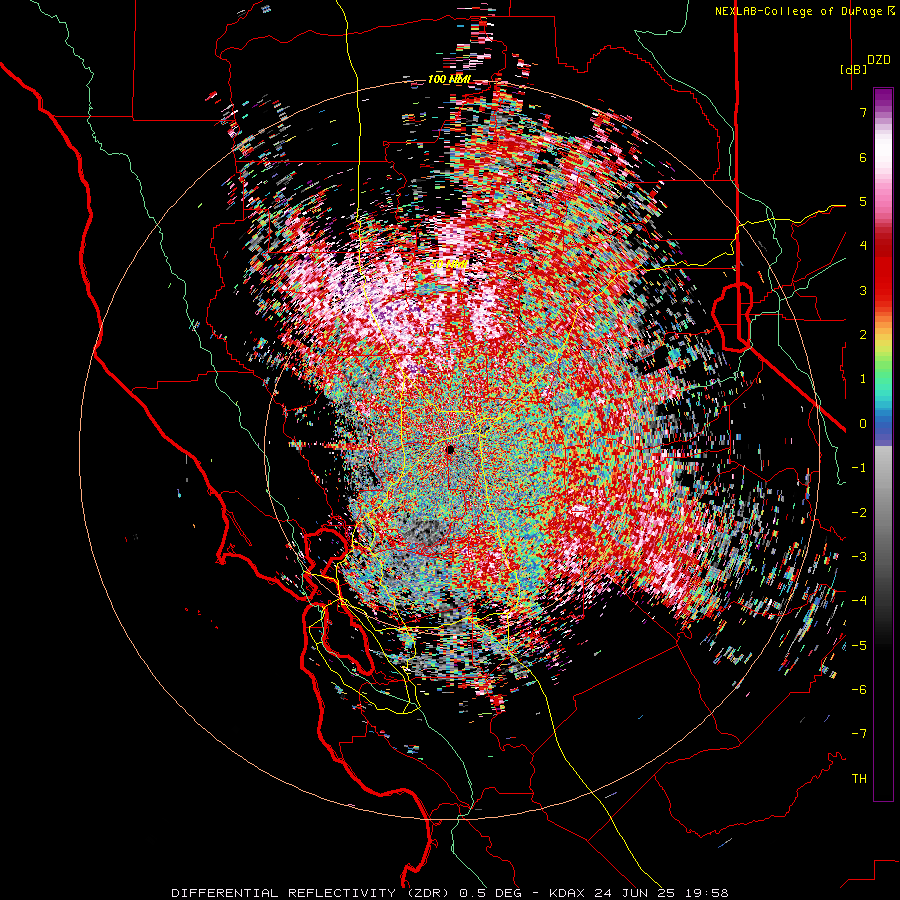
Task: Click the 50 NM range ring label
Action: (449, 265)
